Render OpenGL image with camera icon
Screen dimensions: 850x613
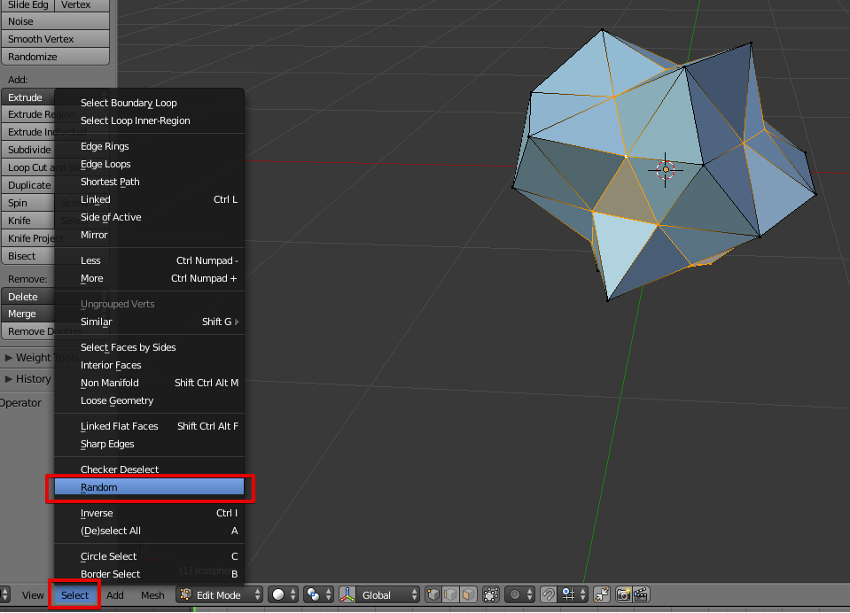(x=623, y=595)
